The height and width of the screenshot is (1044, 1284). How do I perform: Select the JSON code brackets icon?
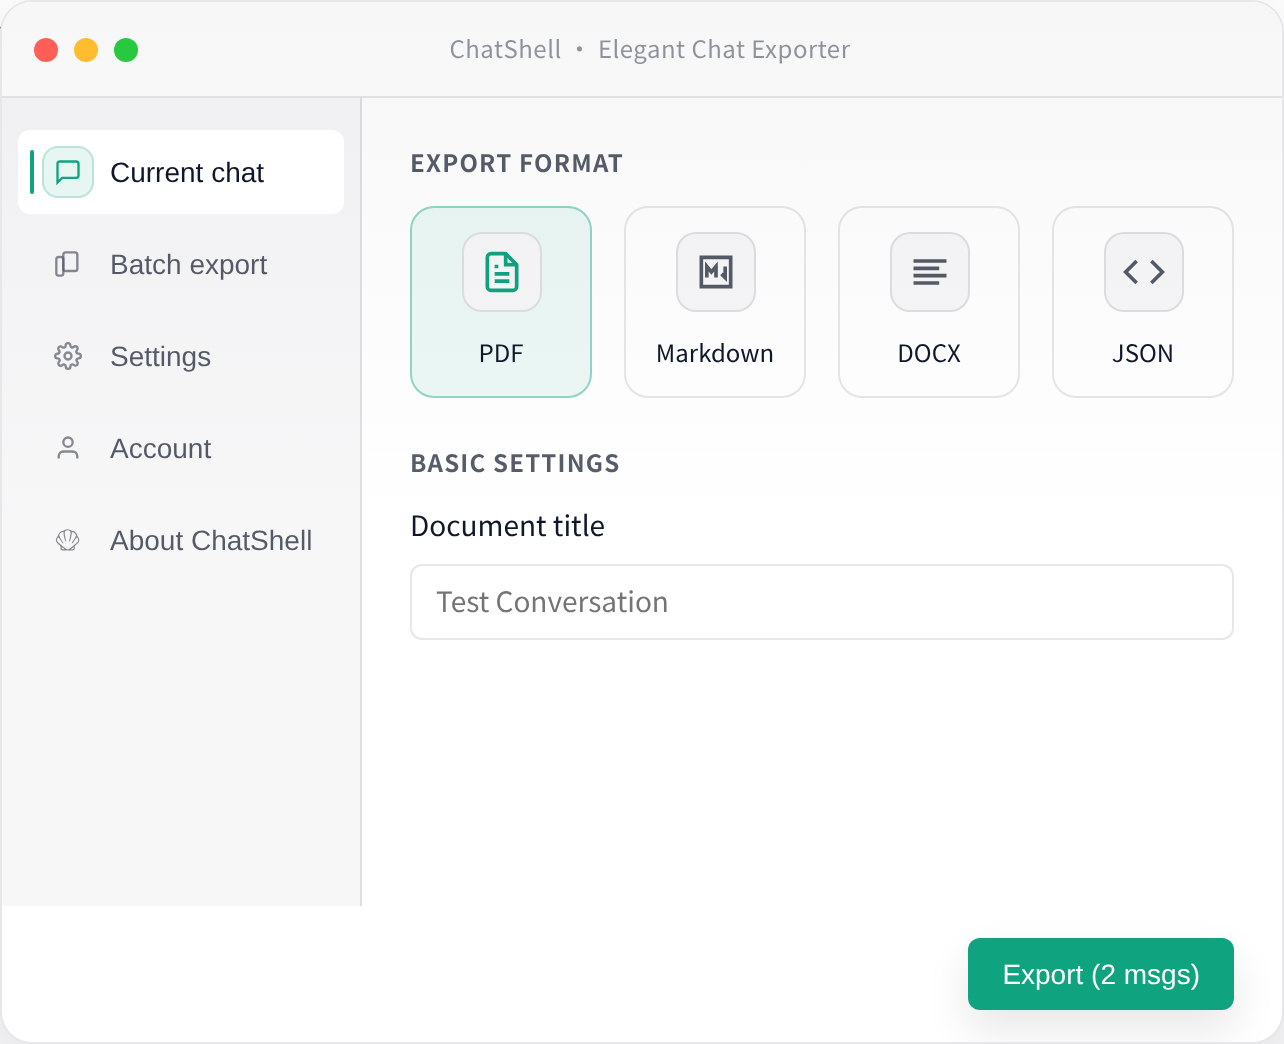[1143, 271]
